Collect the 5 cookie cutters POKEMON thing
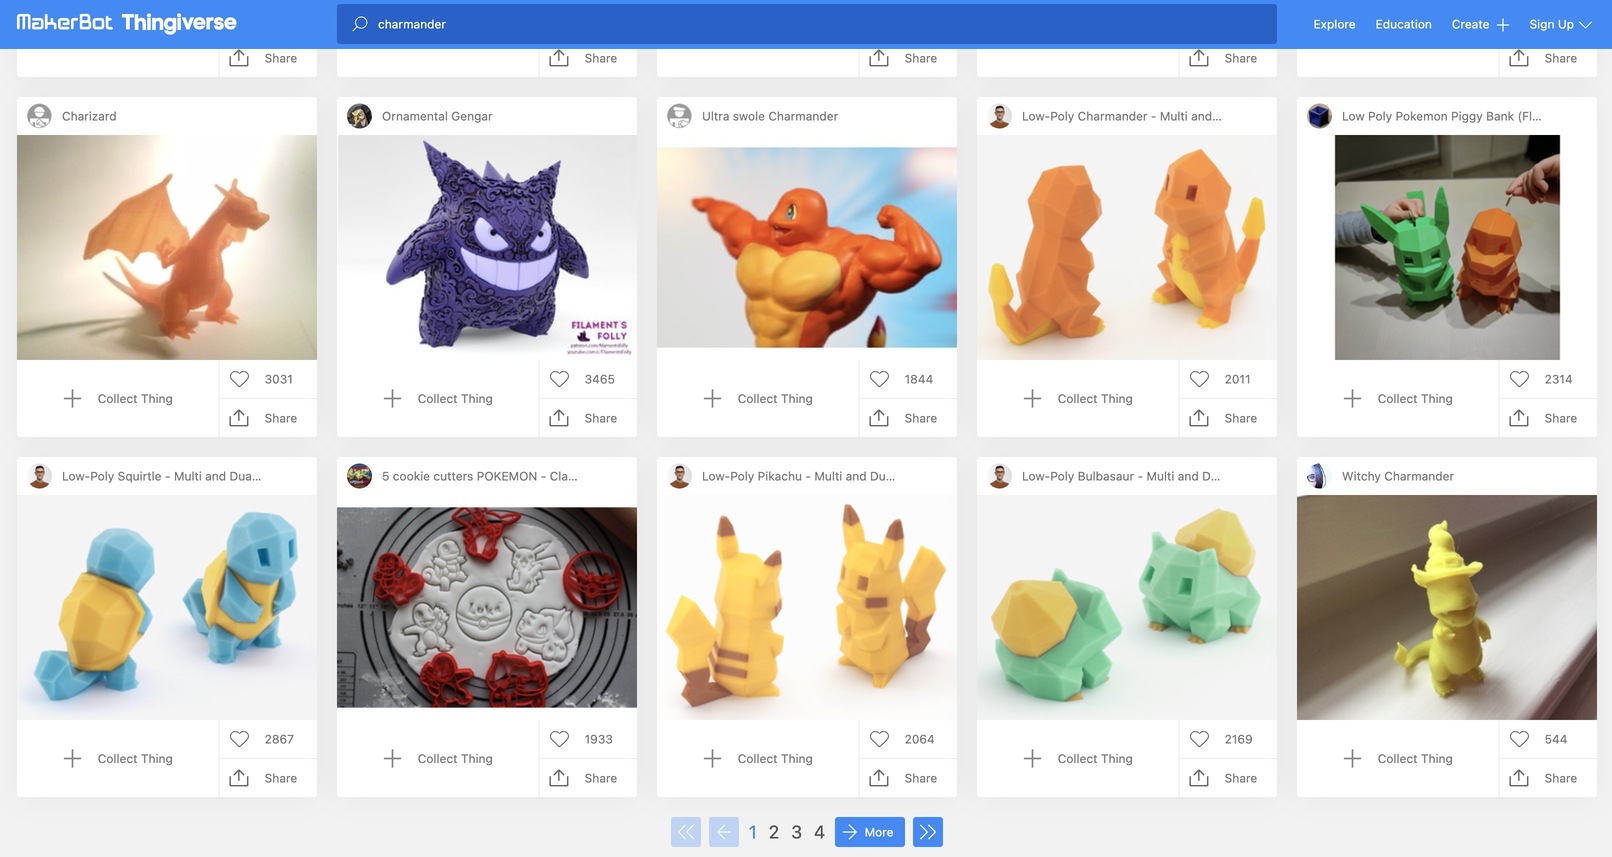The width and height of the screenshot is (1612, 857). coord(438,758)
